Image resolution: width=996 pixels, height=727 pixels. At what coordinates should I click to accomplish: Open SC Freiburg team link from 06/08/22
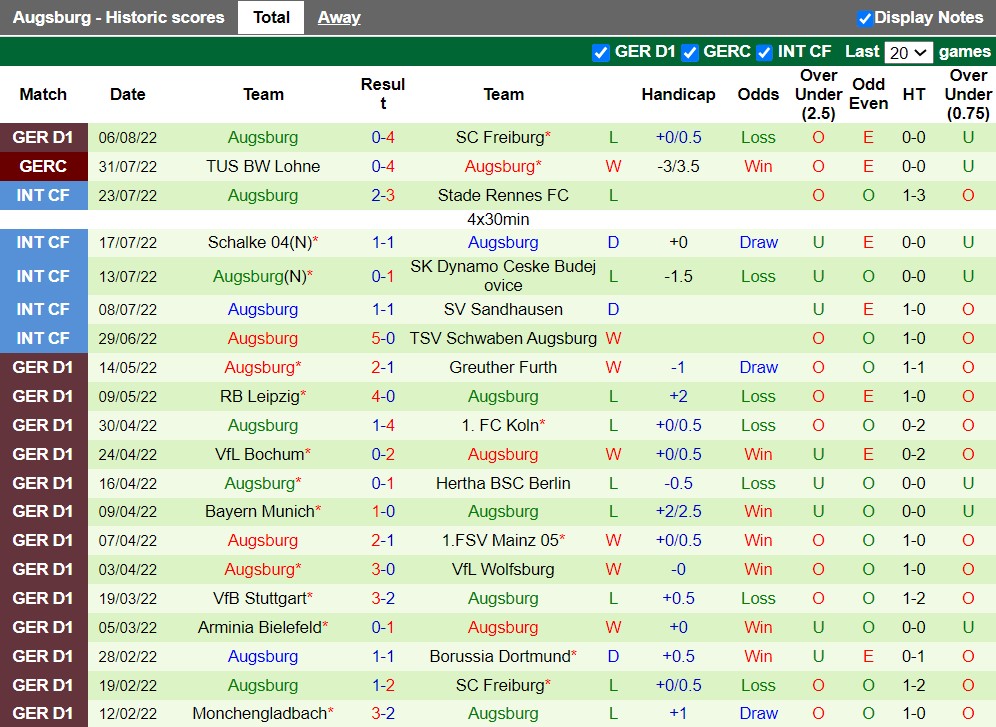[500, 137]
